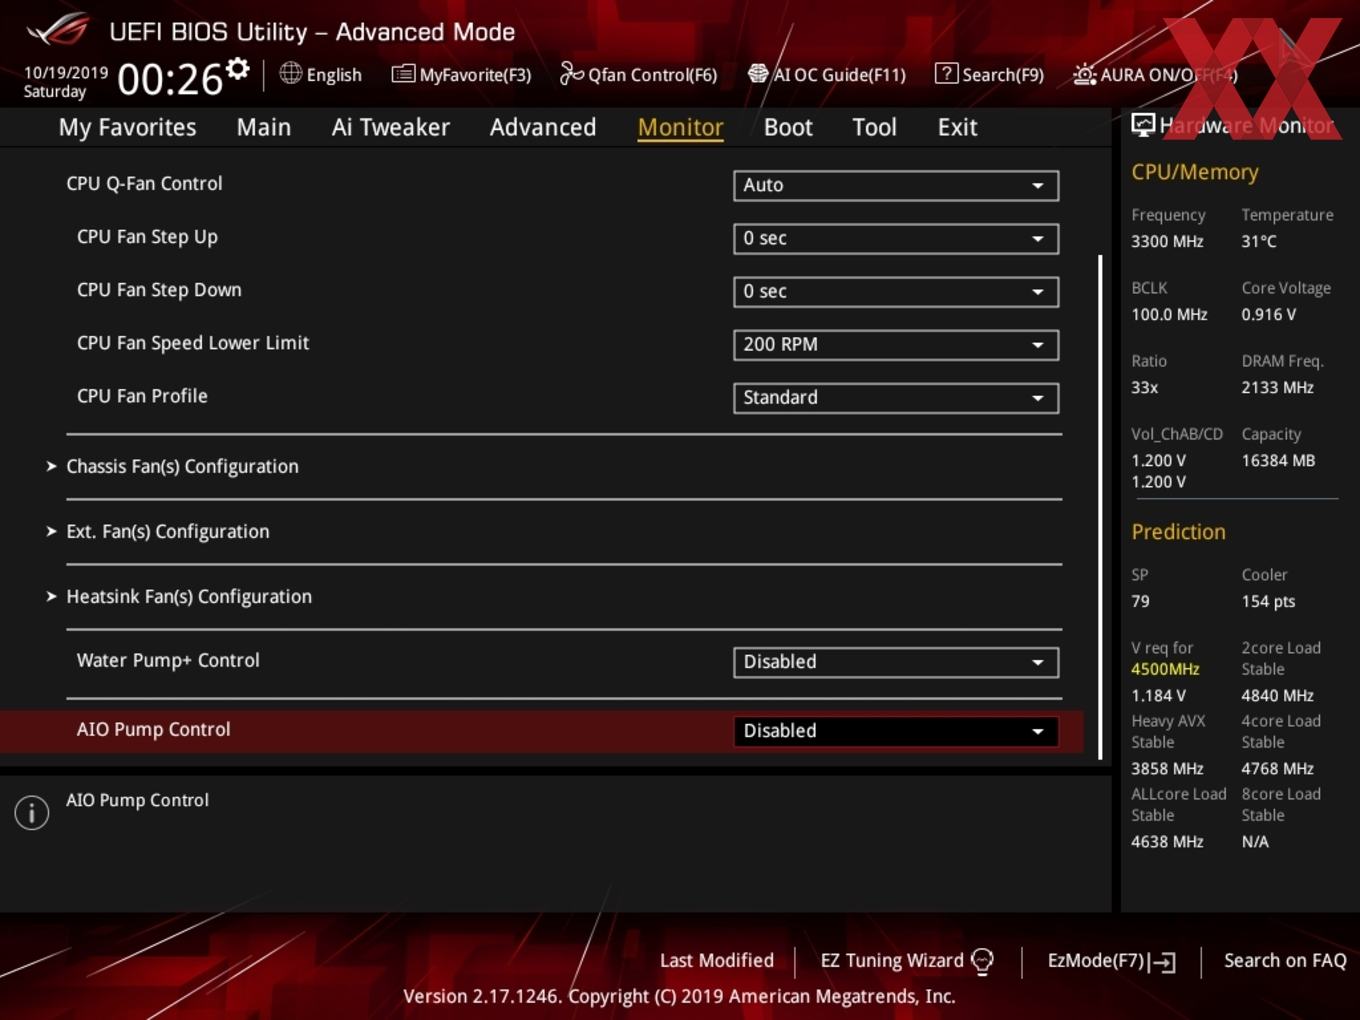Open the AIO Pump Control dropdown
Image resolution: width=1360 pixels, height=1020 pixels.
(x=896, y=731)
